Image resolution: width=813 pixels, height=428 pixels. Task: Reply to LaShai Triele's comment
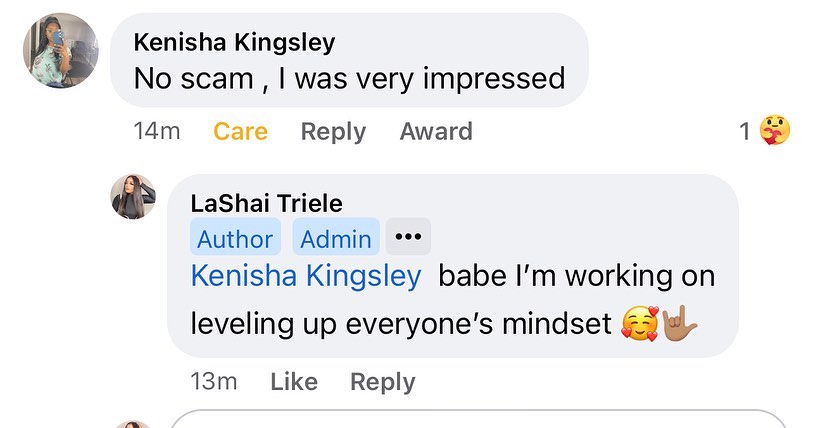point(382,381)
